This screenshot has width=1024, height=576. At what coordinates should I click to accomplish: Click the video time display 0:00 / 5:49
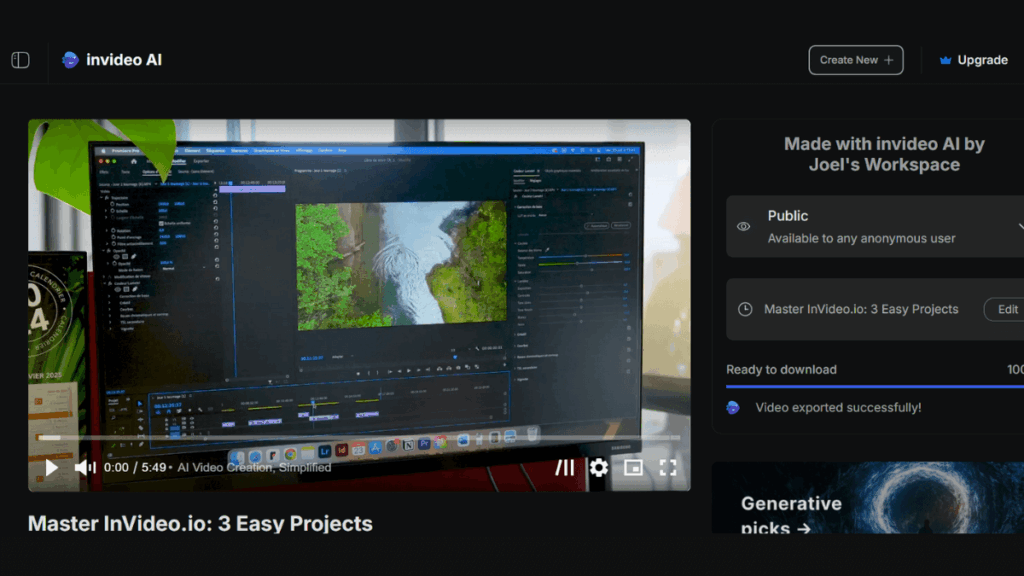pyautogui.click(x=135, y=468)
